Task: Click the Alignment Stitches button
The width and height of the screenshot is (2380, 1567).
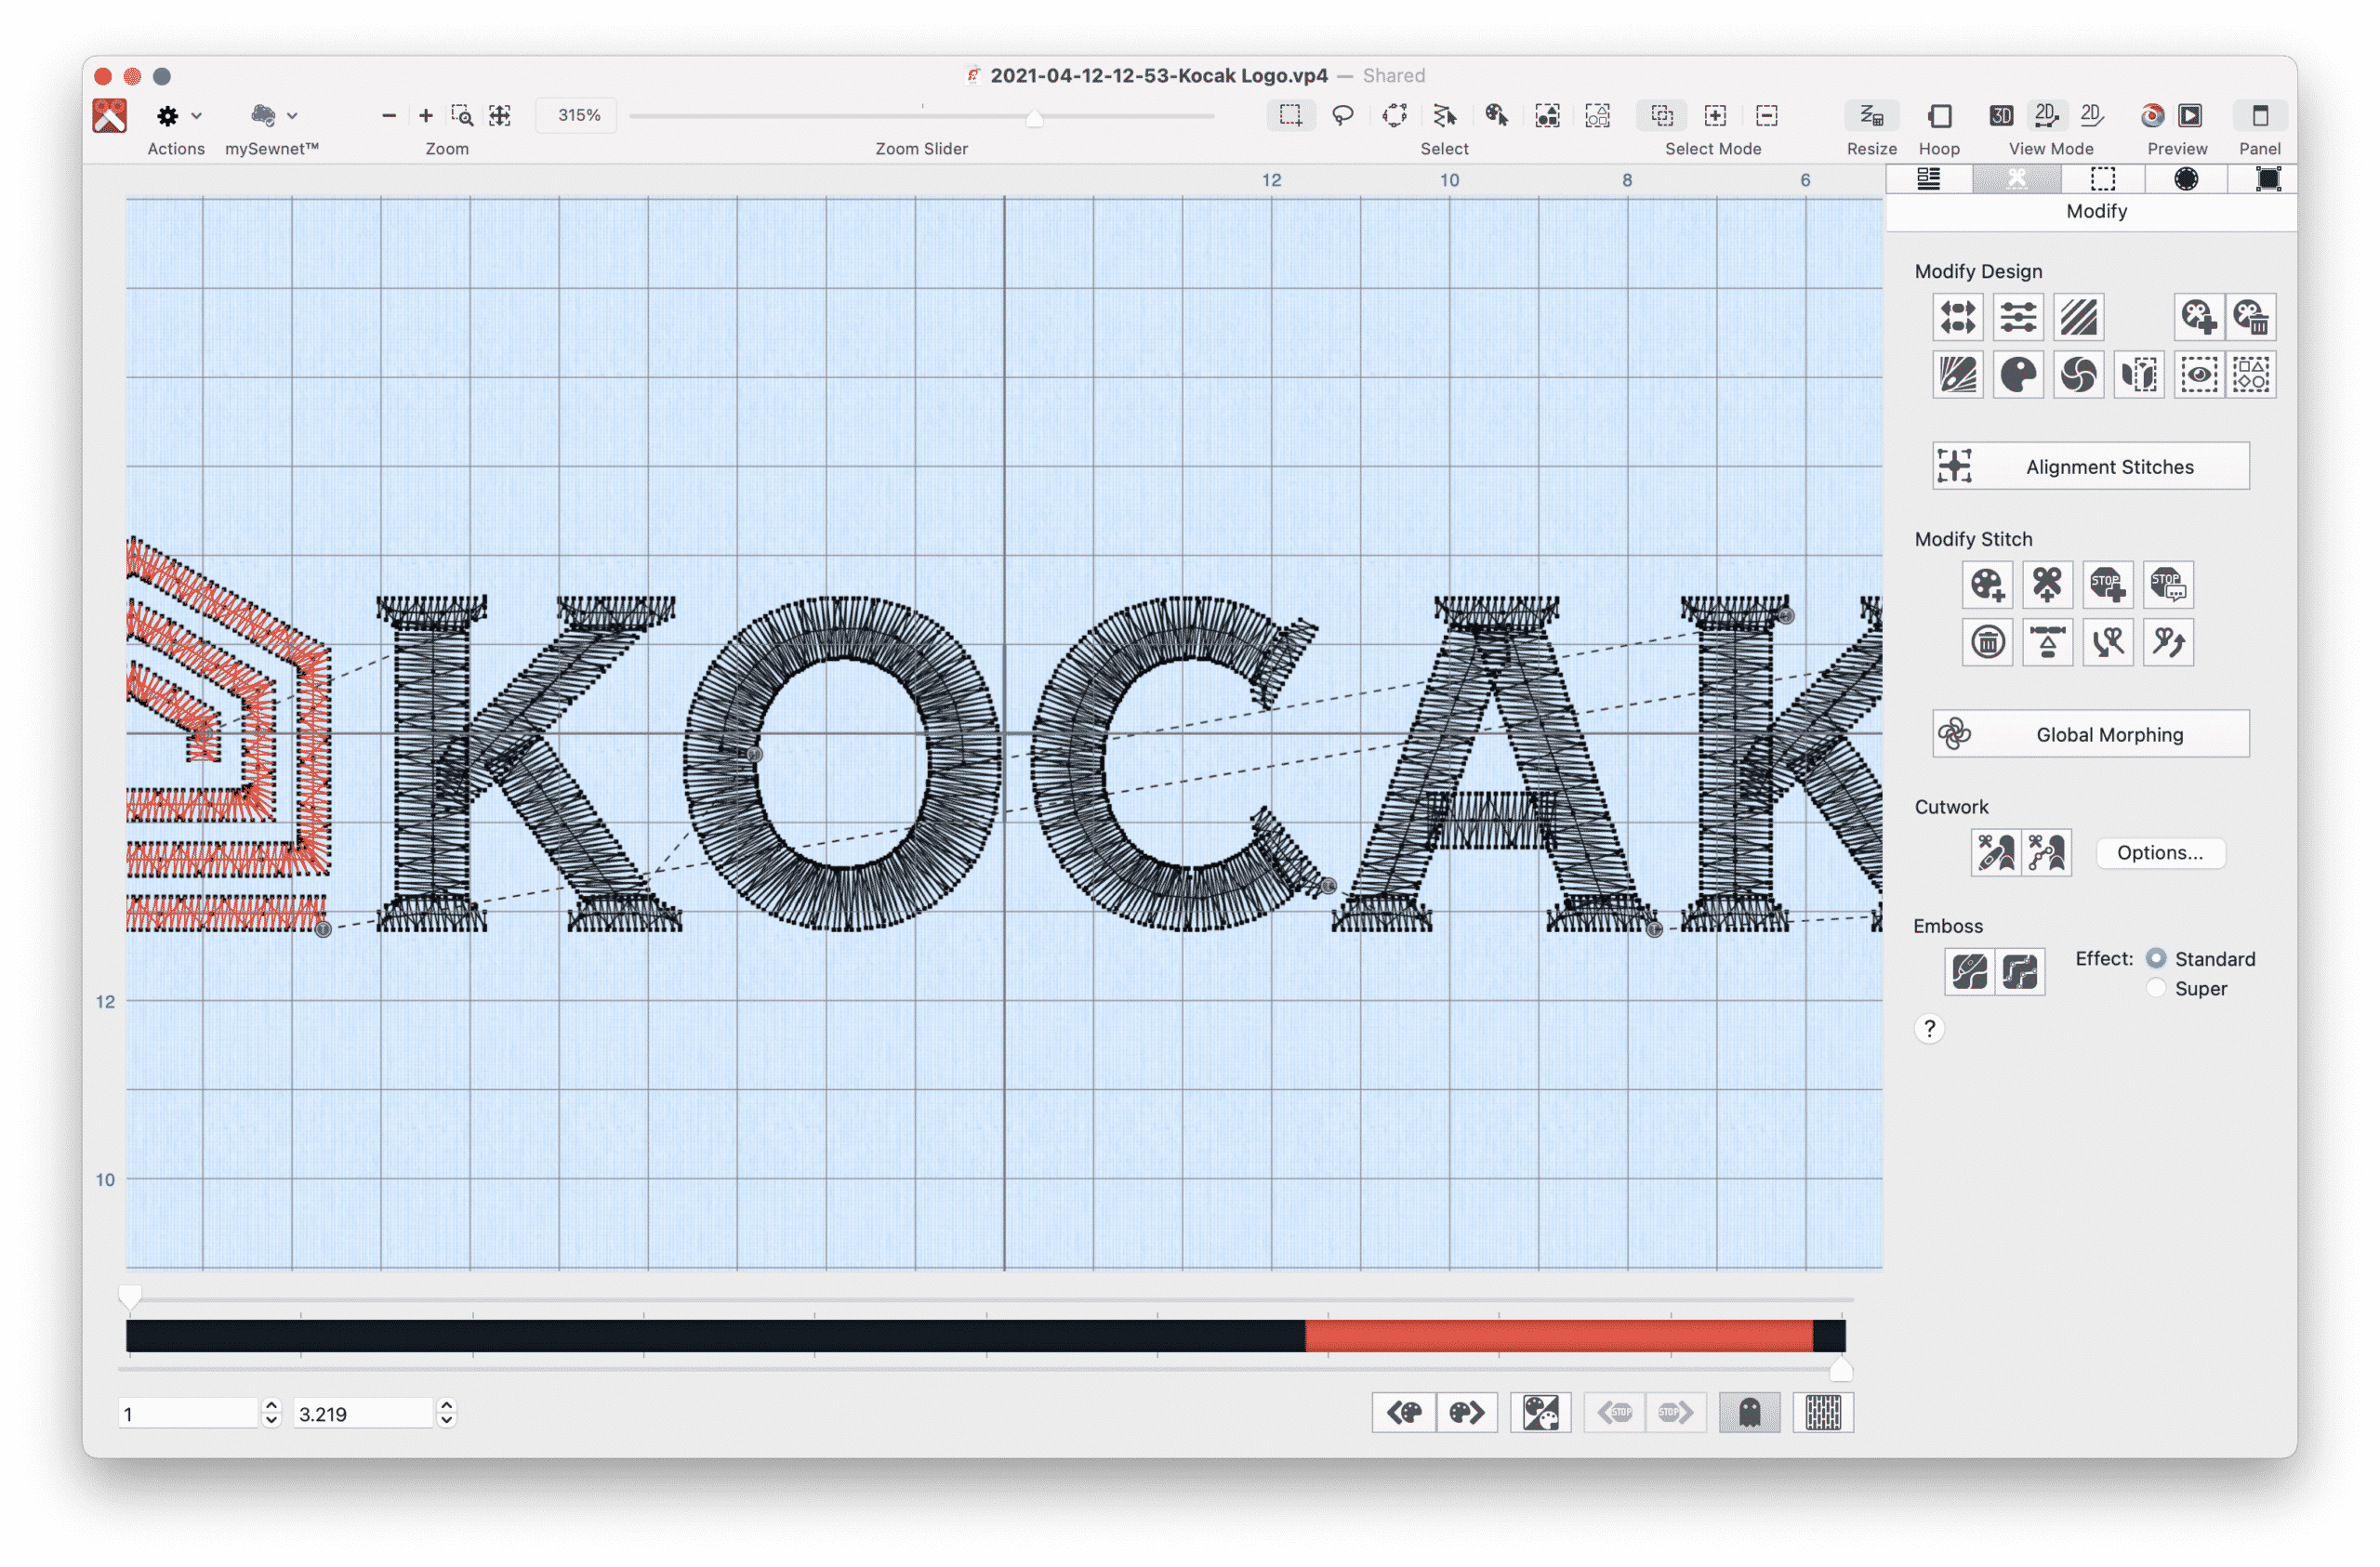Action: tap(2090, 466)
